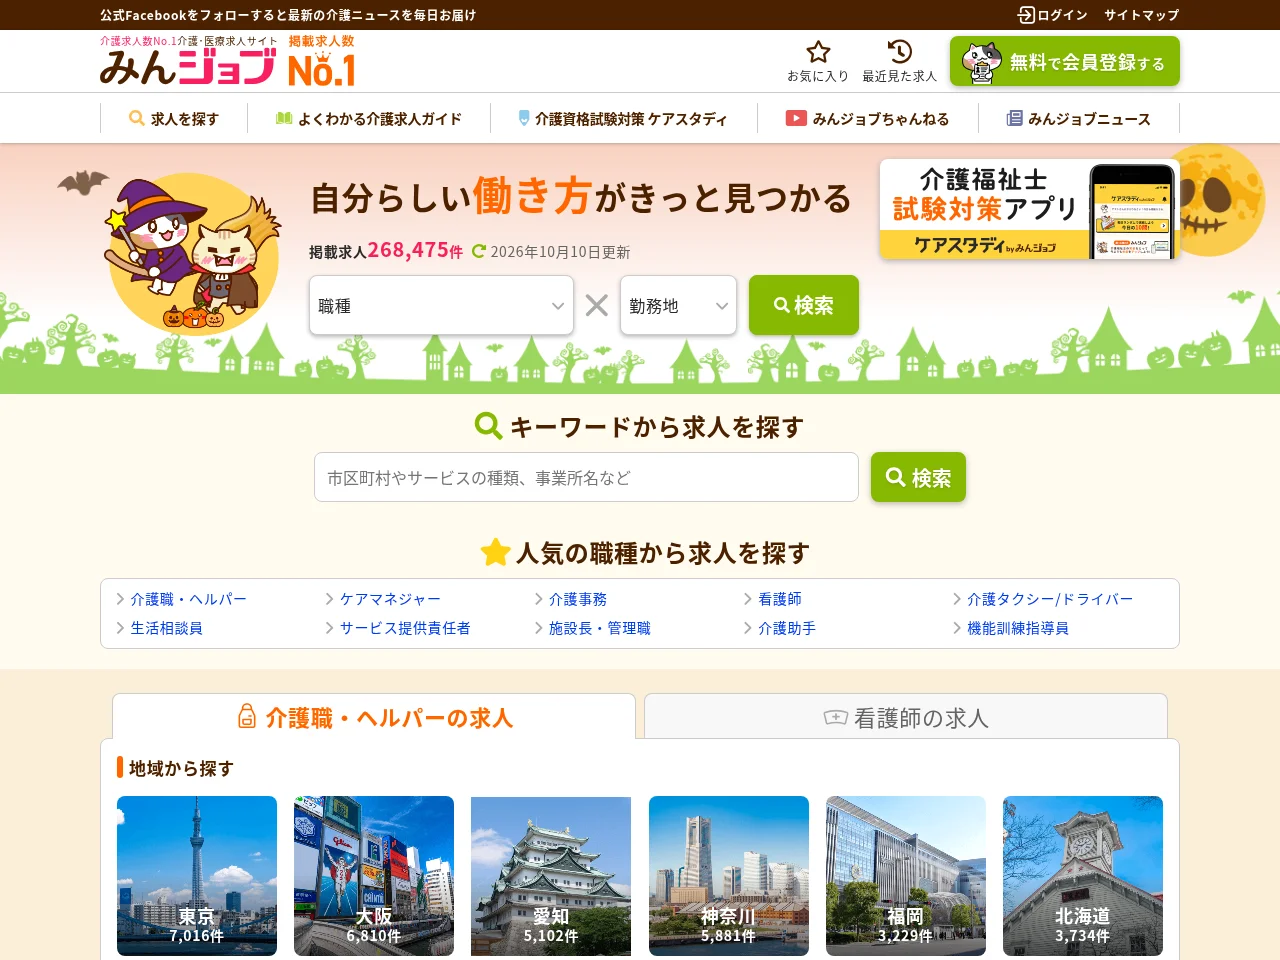This screenshot has width=1280, height=960.
Task: Click the 介護事務 job link
Action: tap(577, 599)
